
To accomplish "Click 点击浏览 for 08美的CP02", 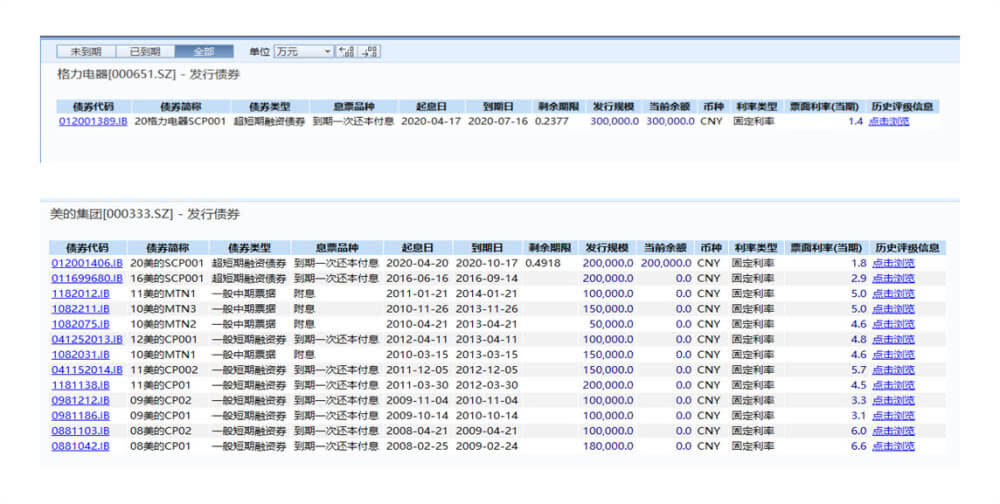I will [893, 431].
